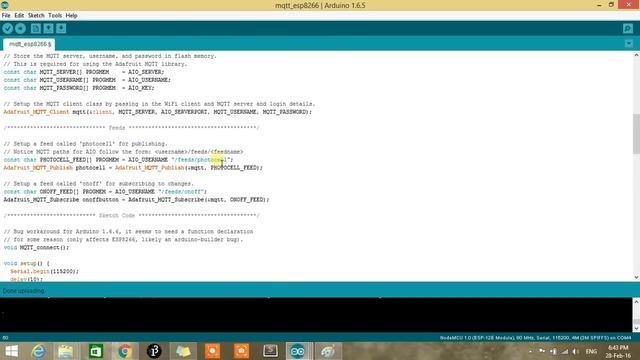Screen dimensions: 640x360
Task: Click the MQTT_PASSWORD[] declaration line
Action: (x=79, y=88)
